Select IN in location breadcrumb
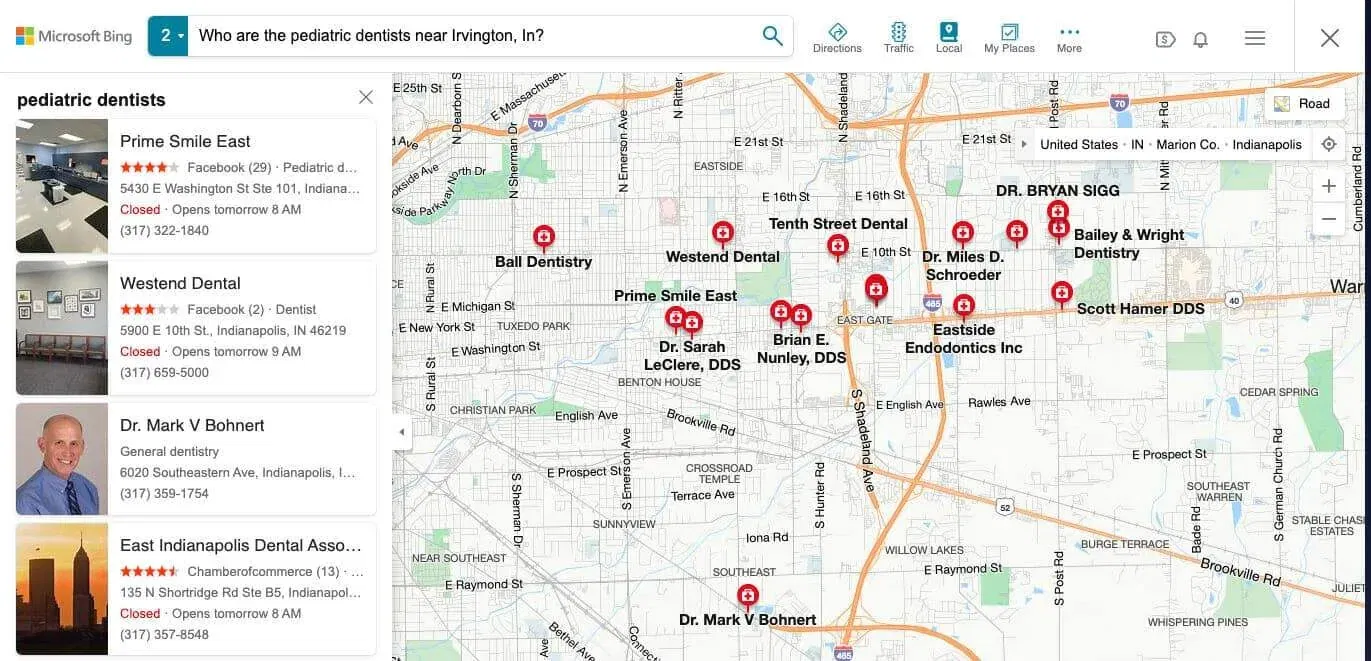Viewport: 1371px width, 661px height. (x=1137, y=144)
